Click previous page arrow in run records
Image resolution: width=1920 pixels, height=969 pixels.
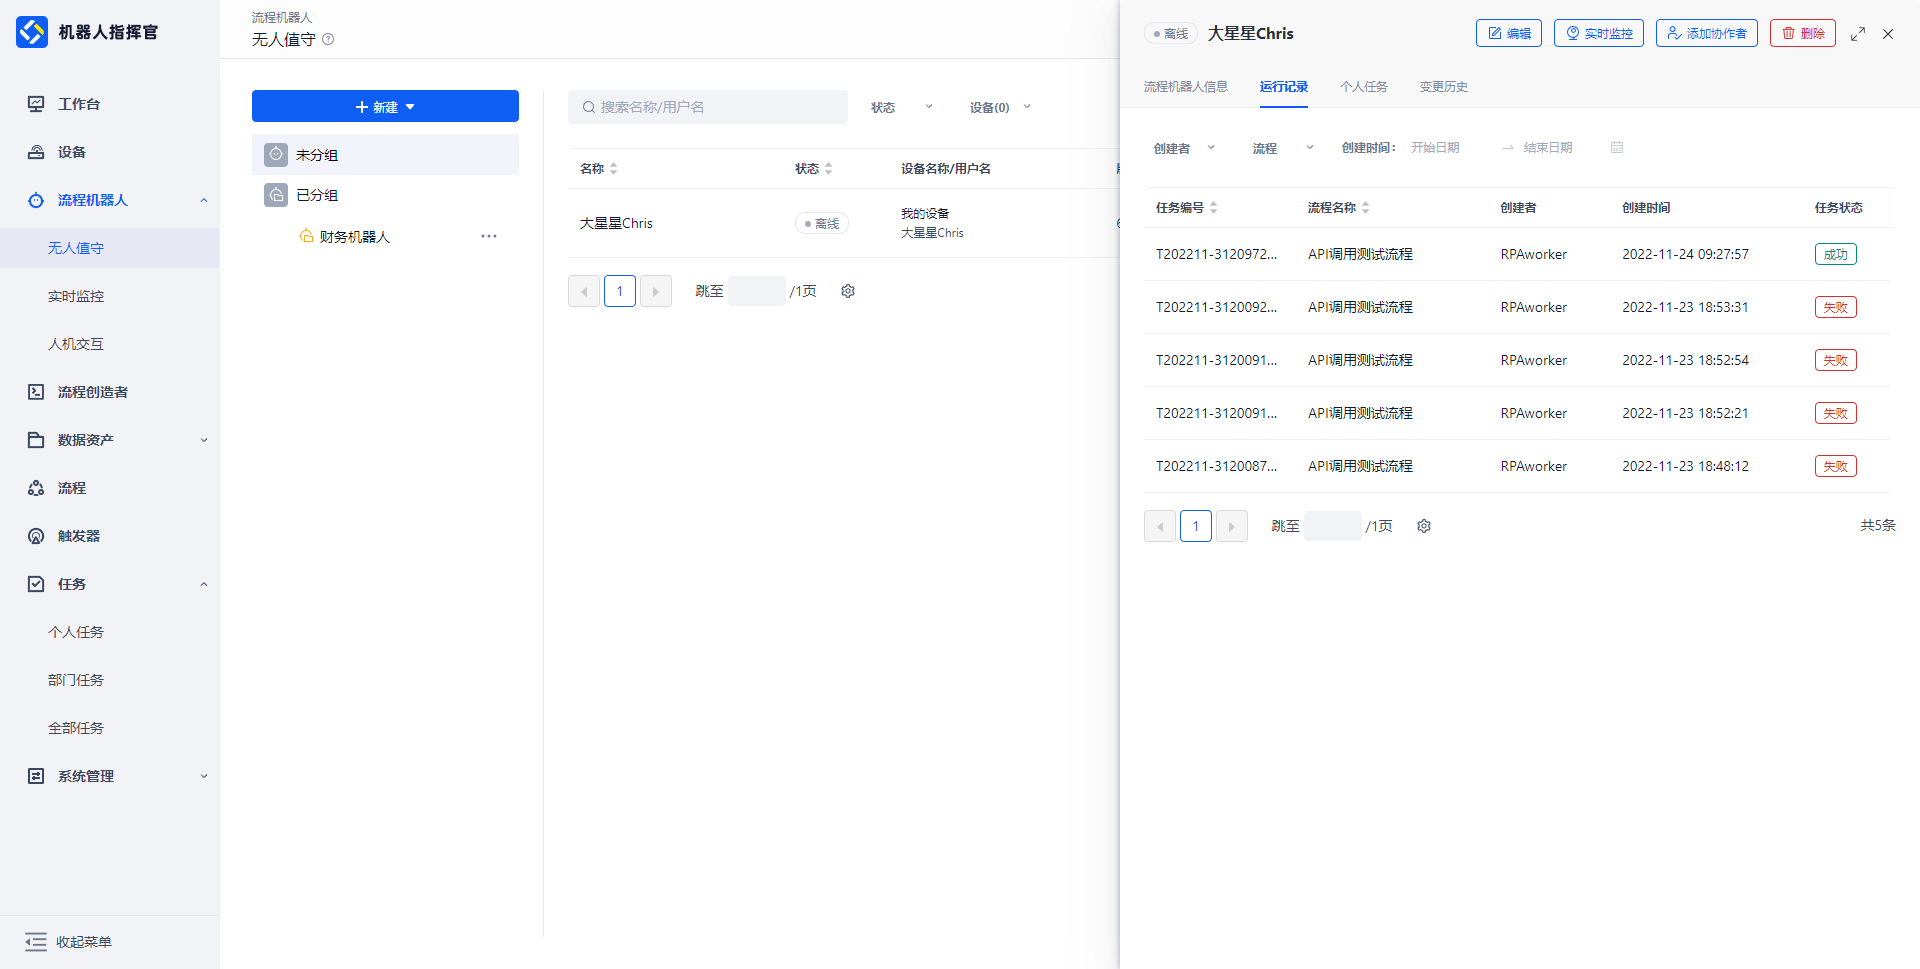coord(1160,526)
